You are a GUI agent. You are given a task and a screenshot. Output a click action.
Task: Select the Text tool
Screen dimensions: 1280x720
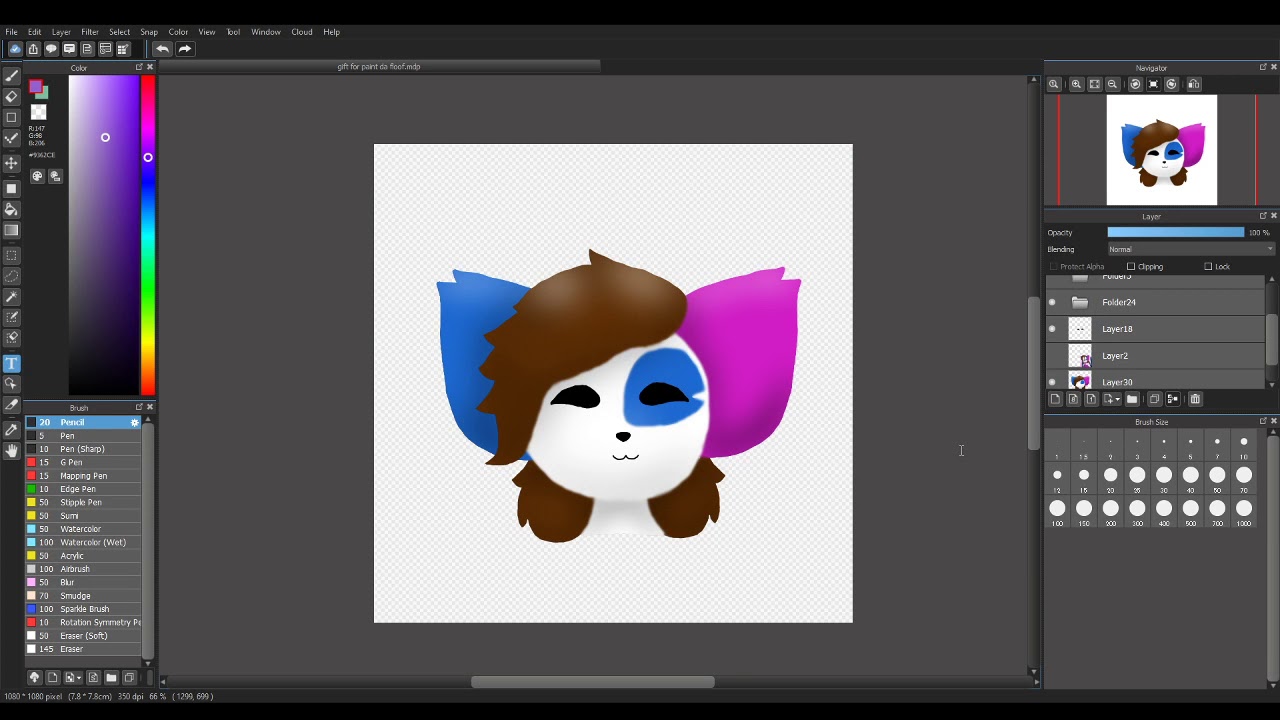pos(12,363)
